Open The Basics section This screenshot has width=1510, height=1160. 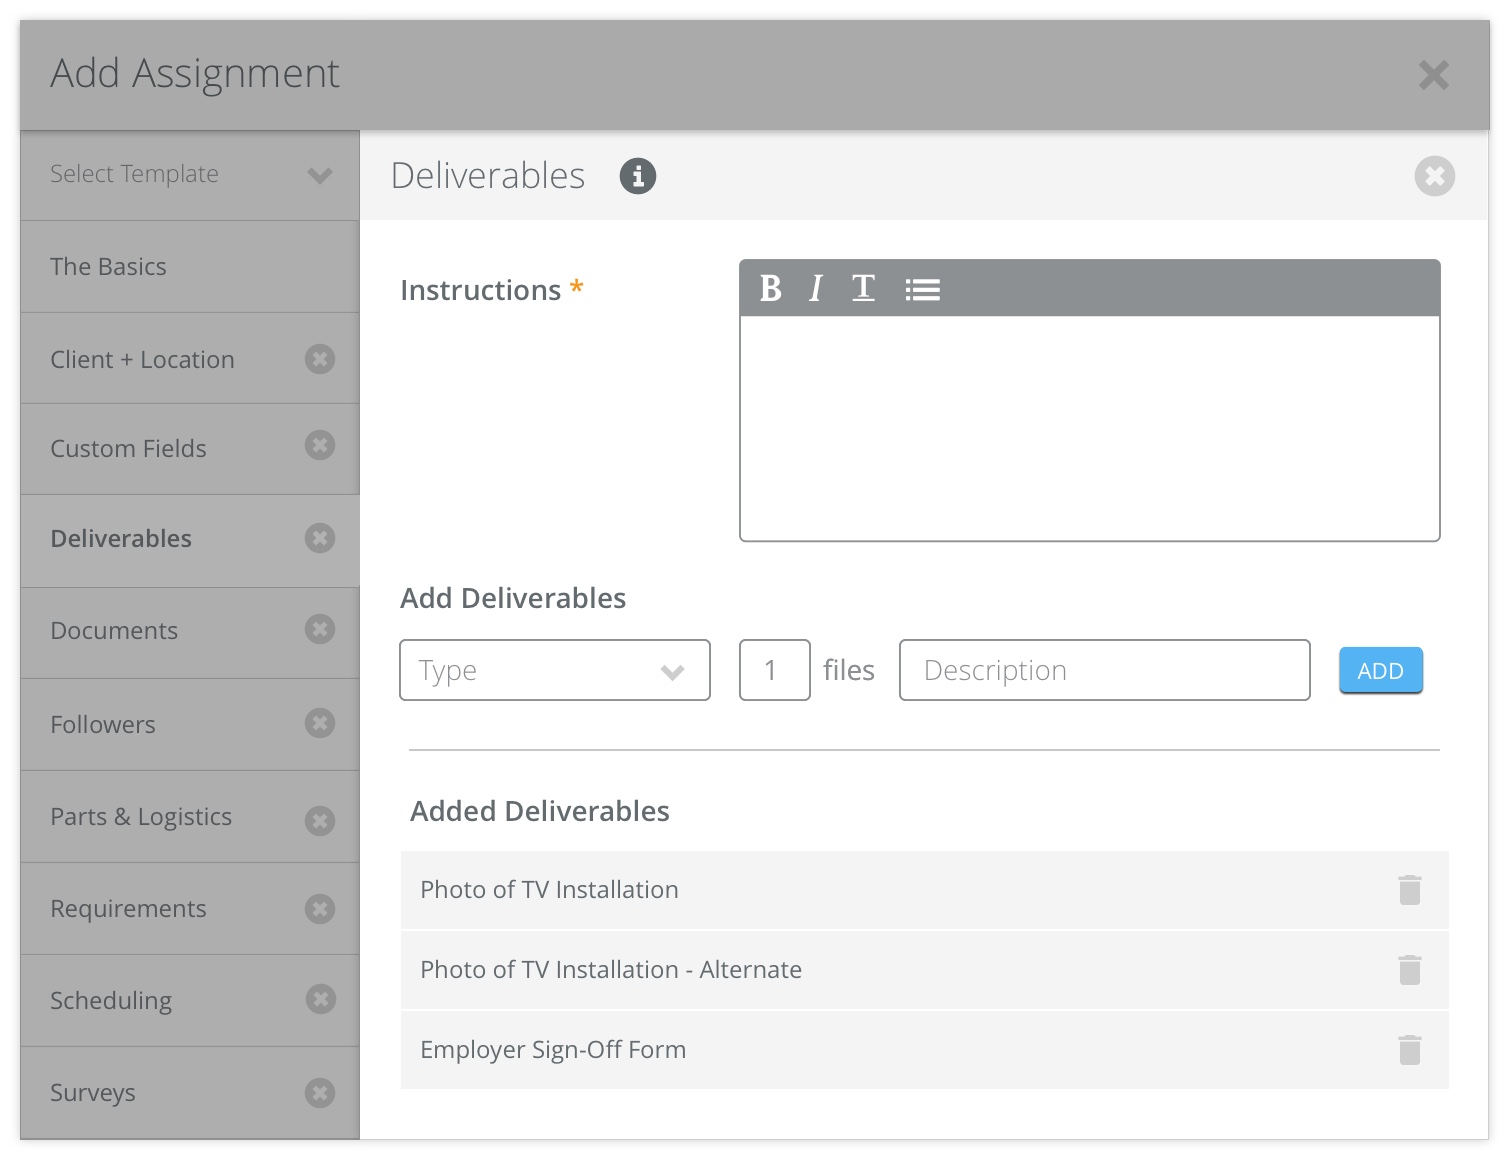tap(109, 267)
